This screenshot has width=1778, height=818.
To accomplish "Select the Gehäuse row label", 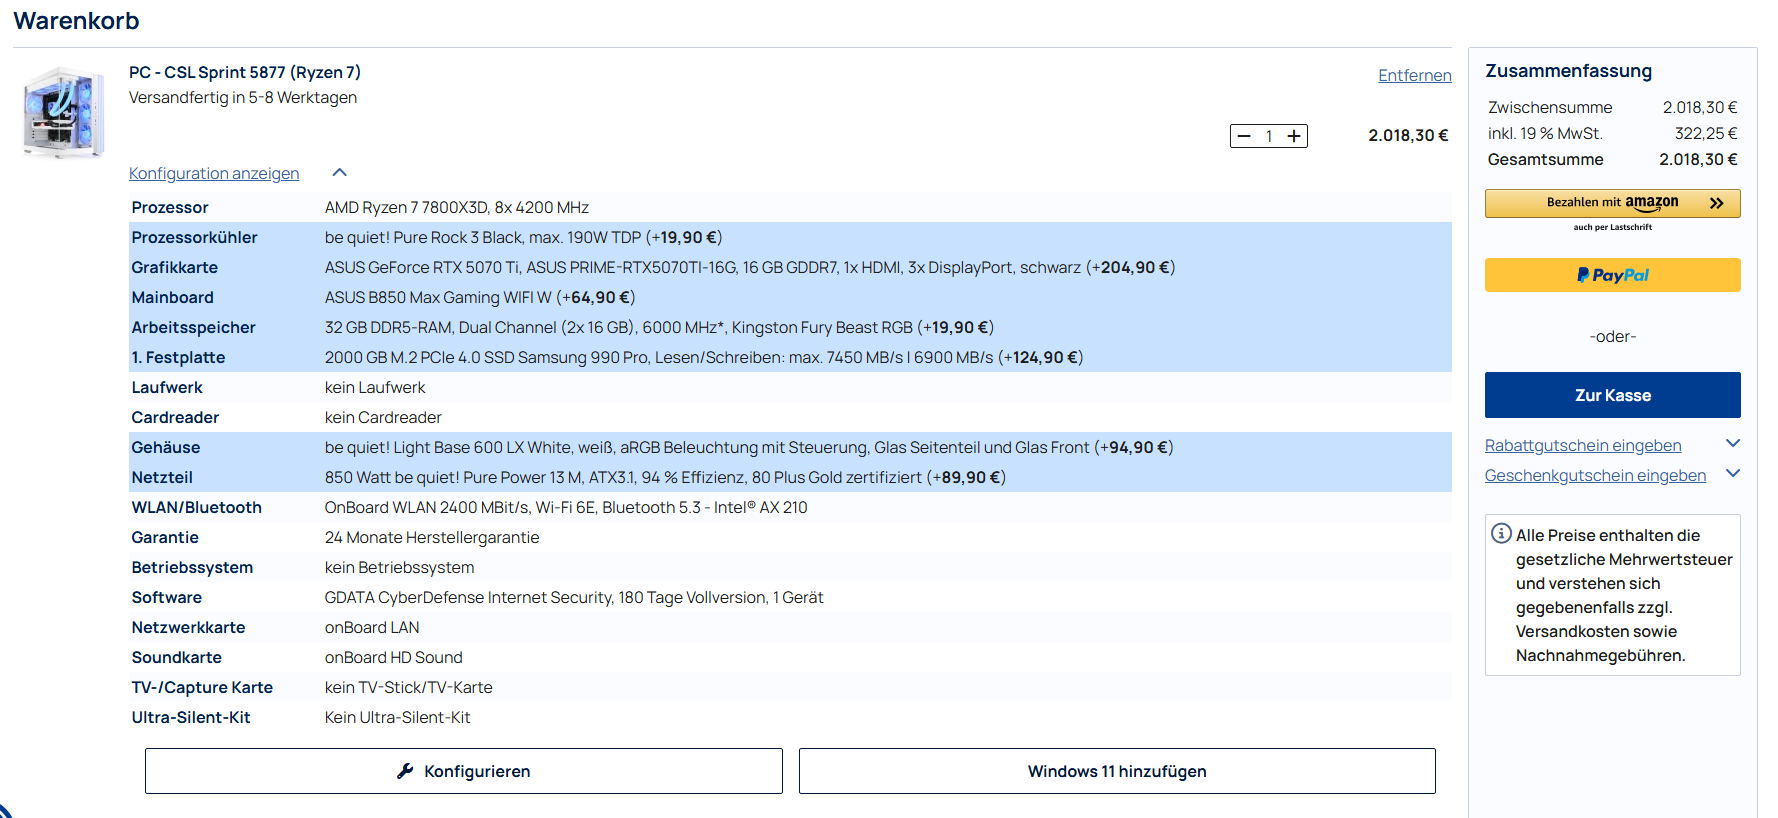I will tap(166, 447).
